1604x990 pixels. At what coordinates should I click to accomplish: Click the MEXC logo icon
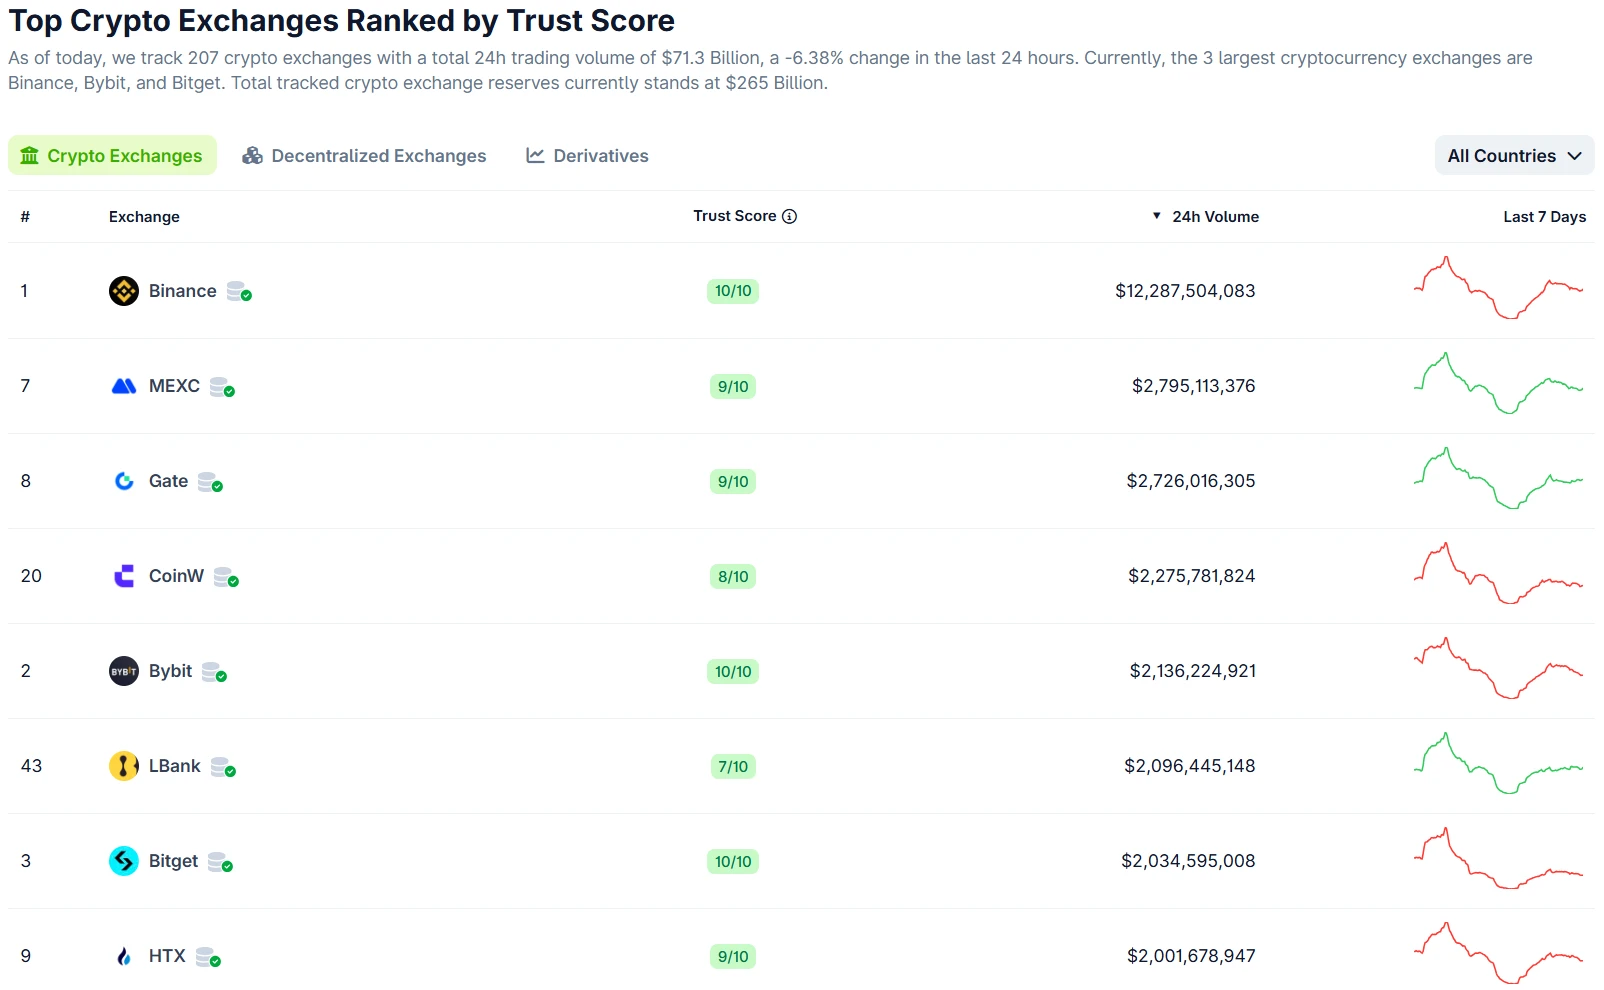click(x=124, y=386)
